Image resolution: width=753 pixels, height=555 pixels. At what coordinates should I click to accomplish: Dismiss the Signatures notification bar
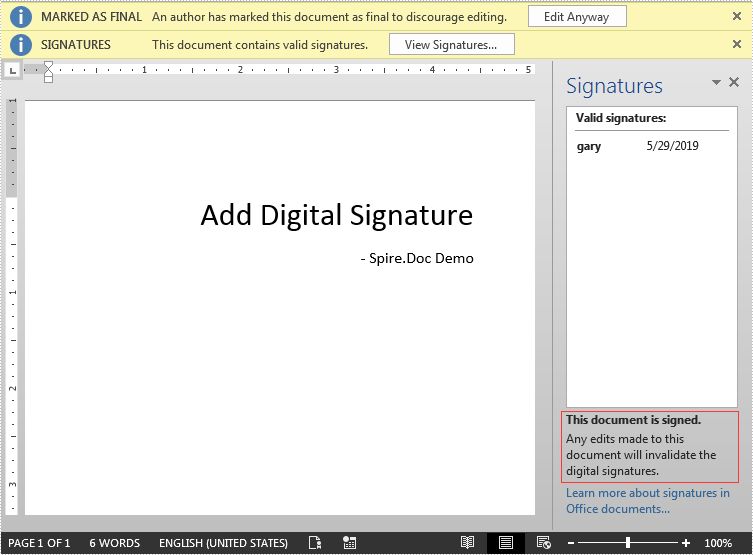(x=737, y=44)
